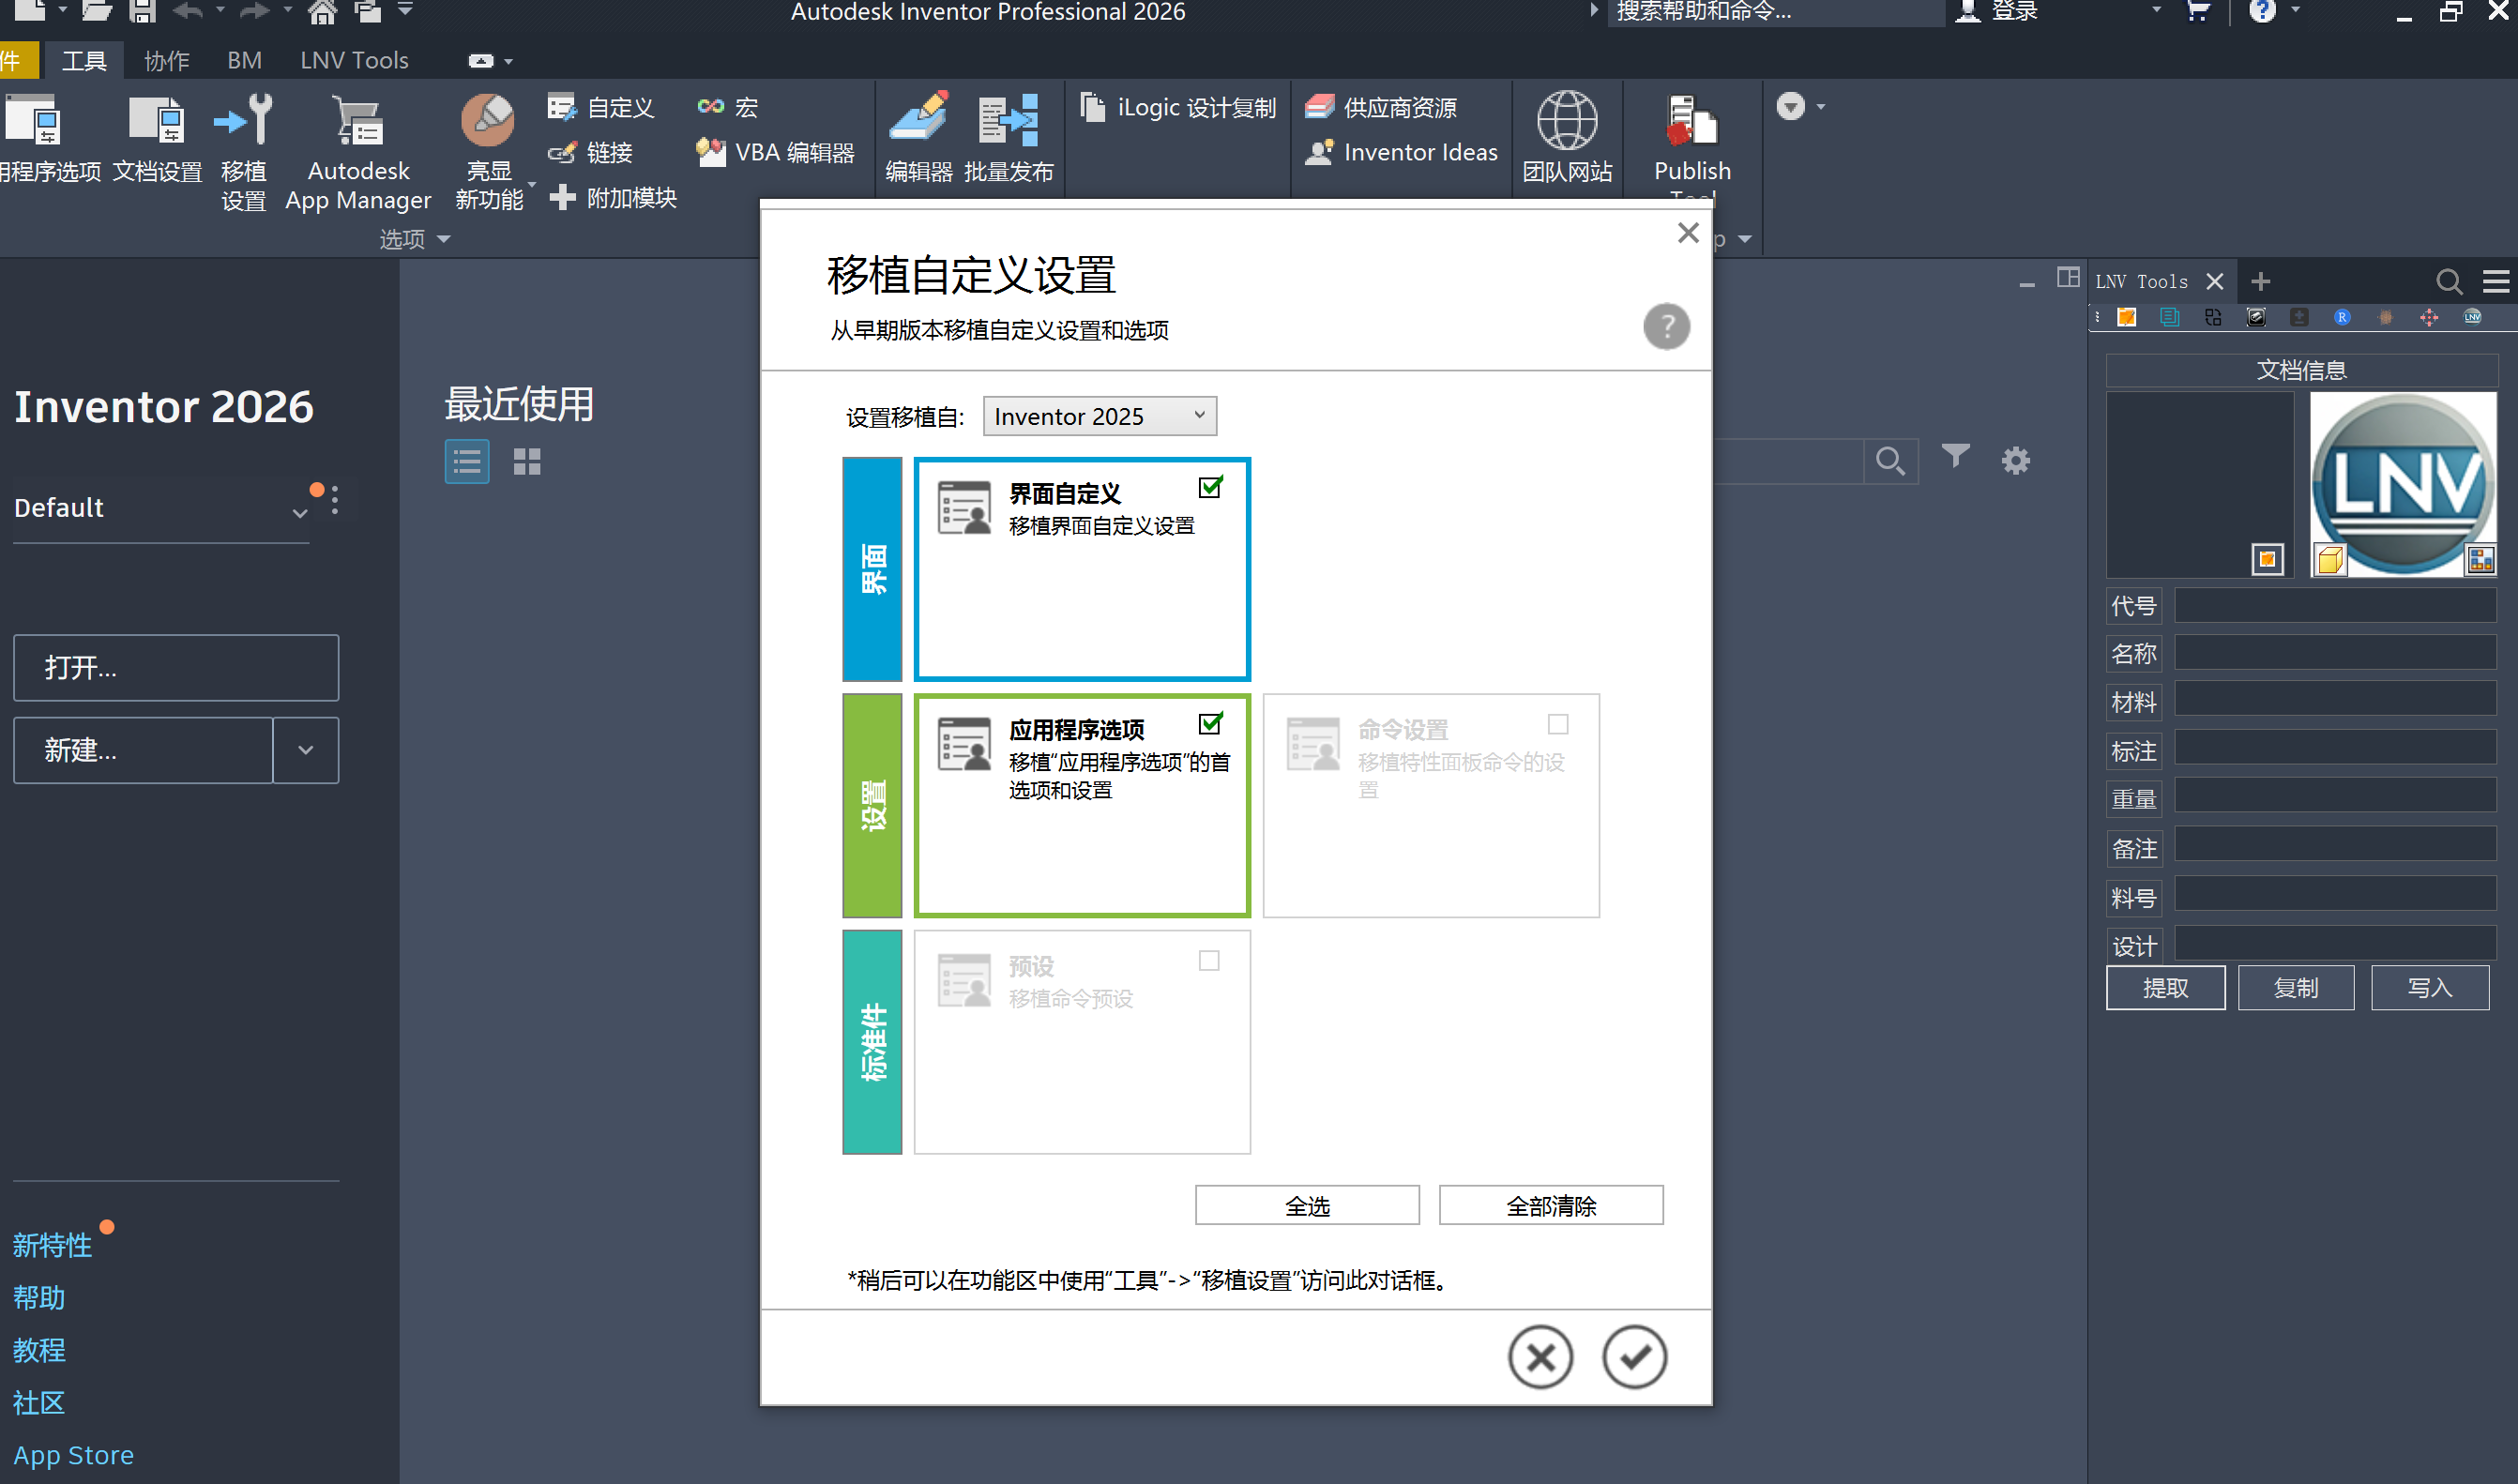The image size is (2518, 1484).
Task: Open project options three-dot menu
Action: tap(335, 500)
